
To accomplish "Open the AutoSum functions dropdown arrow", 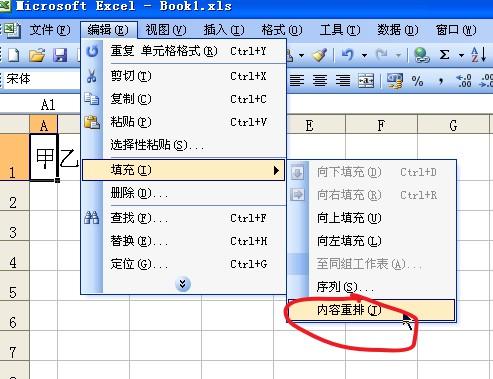I will pyautogui.click(x=461, y=55).
